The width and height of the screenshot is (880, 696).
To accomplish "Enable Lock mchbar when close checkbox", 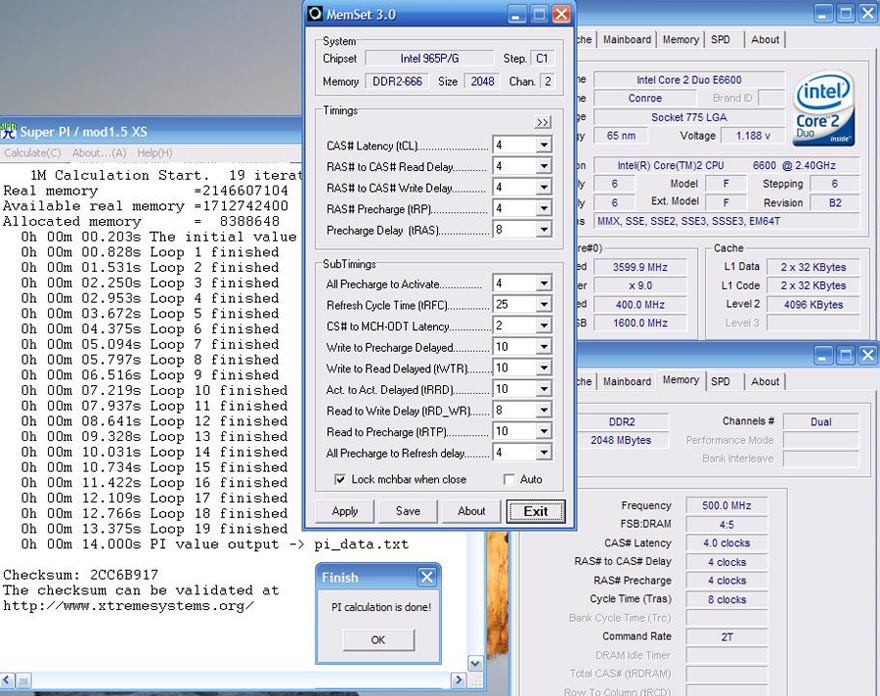I will point(340,479).
